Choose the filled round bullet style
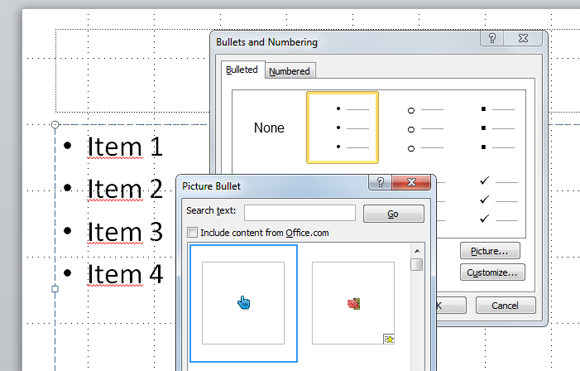 [x=343, y=128]
